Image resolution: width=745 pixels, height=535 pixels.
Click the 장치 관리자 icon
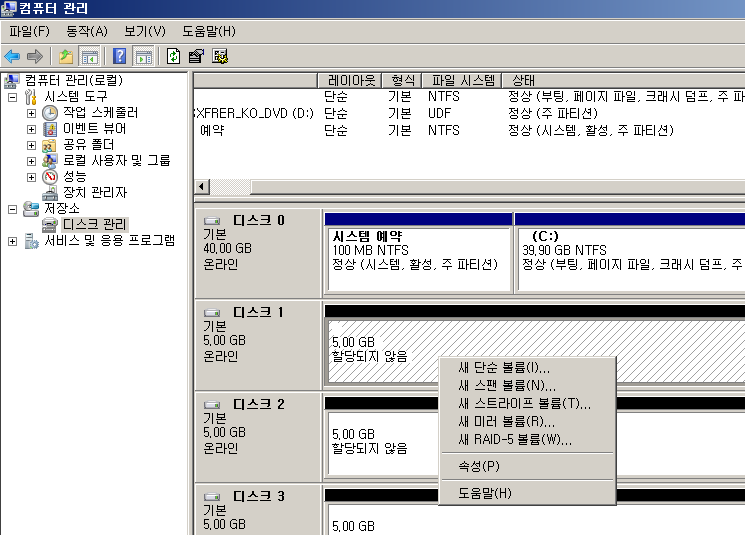coord(50,193)
